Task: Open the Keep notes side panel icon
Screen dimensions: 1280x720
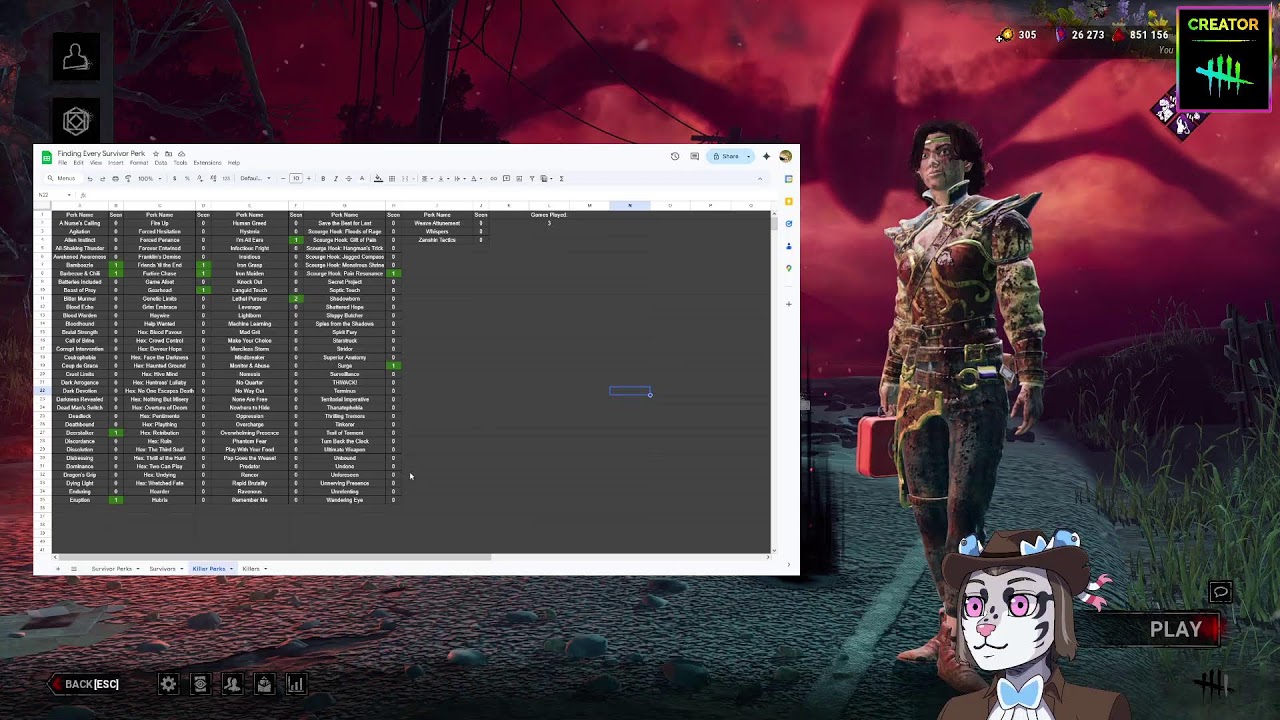Action: [x=789, y=201]
